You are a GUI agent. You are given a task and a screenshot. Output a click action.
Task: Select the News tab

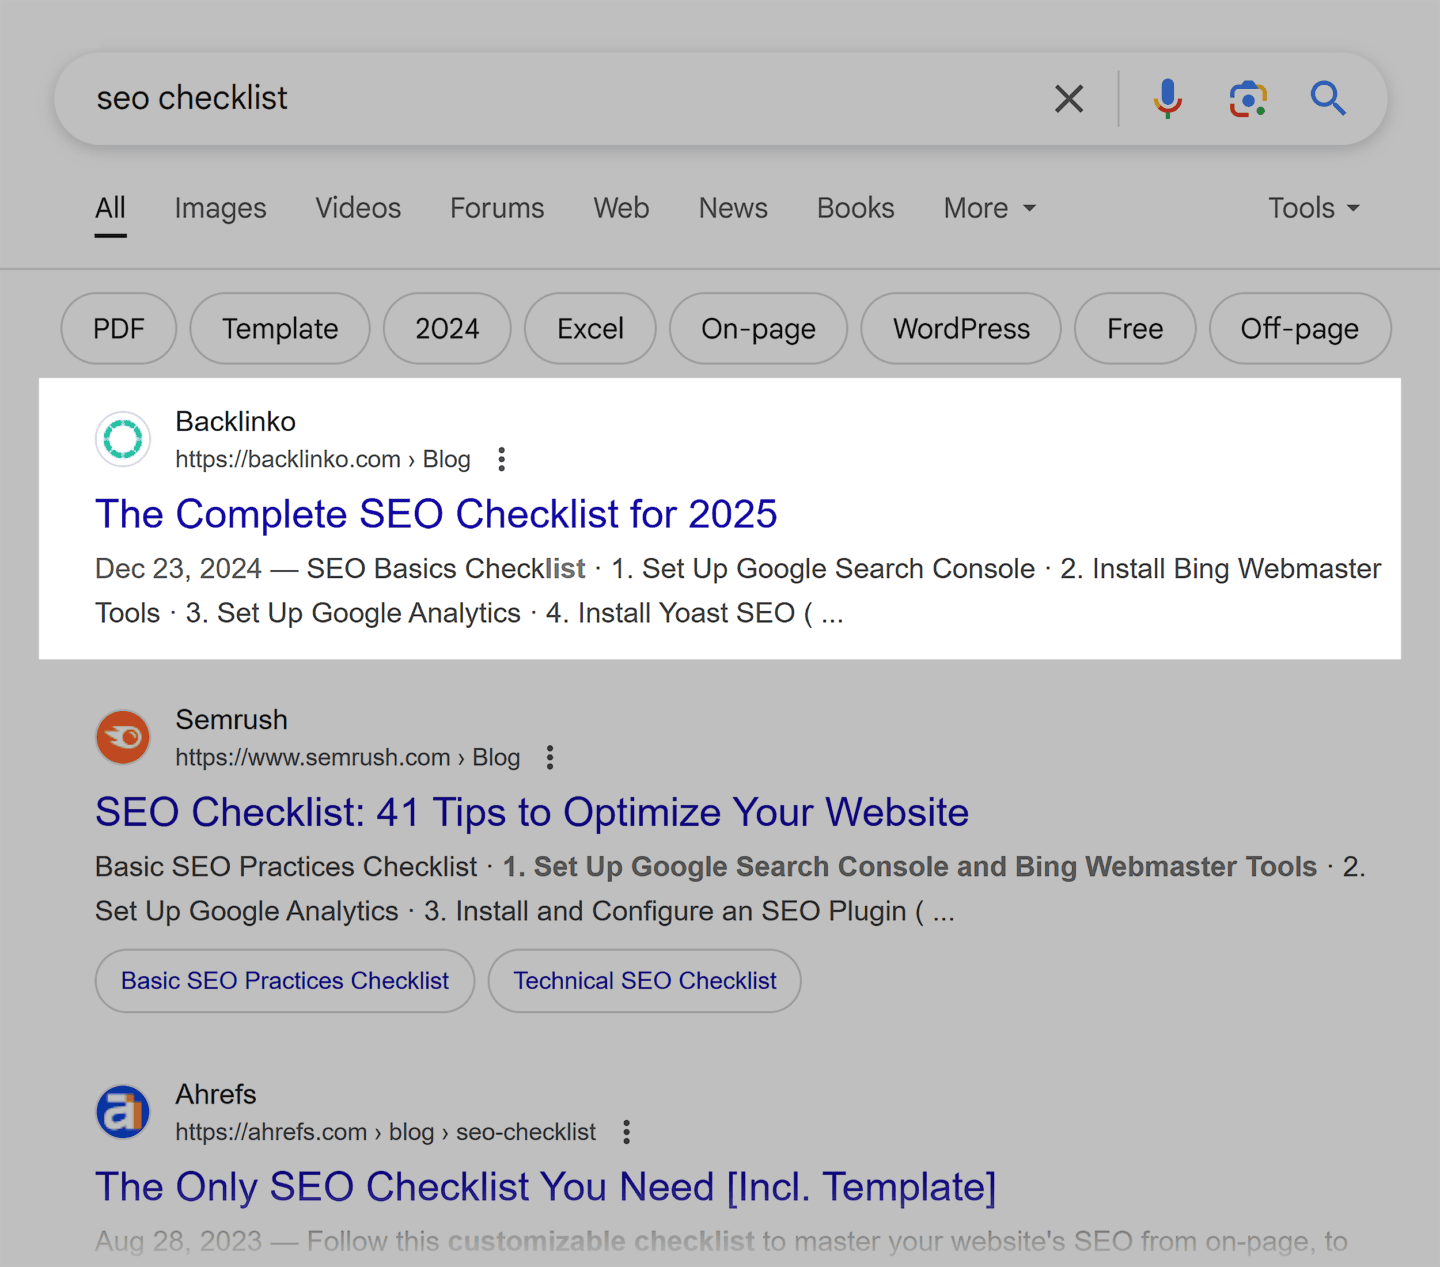(x=733, y=208)
